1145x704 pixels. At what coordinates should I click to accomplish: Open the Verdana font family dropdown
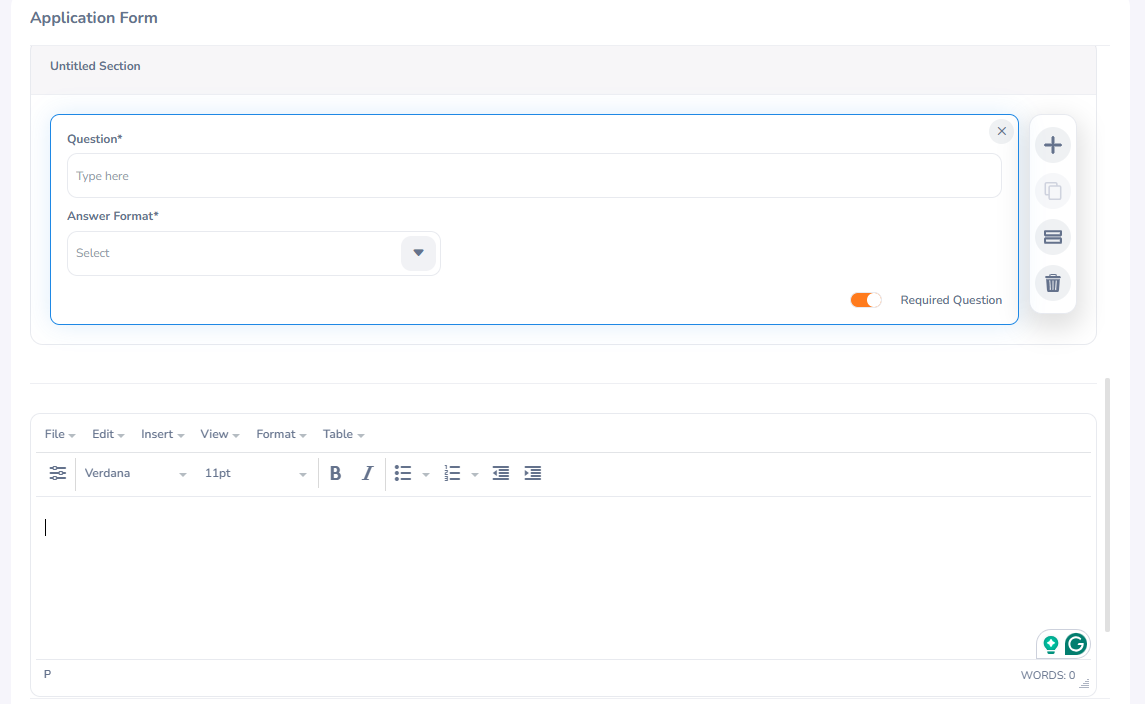click(x=136, y=474)
